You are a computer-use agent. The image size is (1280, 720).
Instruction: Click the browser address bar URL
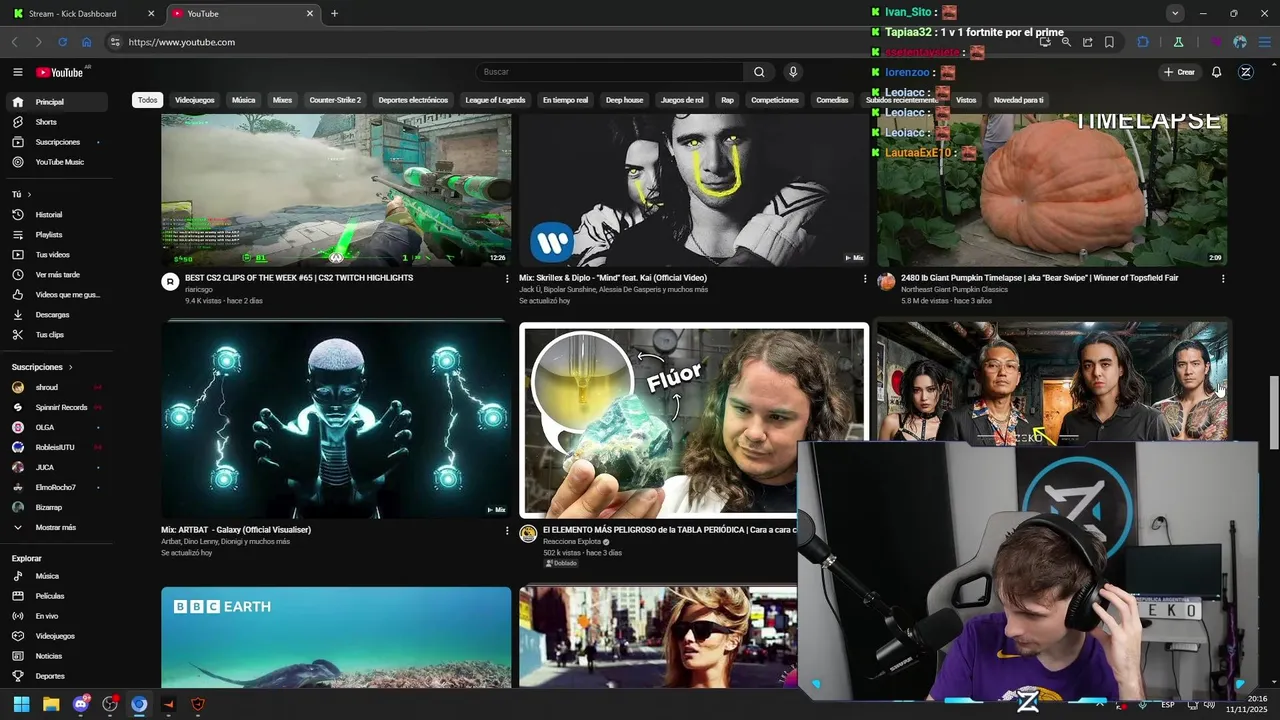(x=182, y=42)
